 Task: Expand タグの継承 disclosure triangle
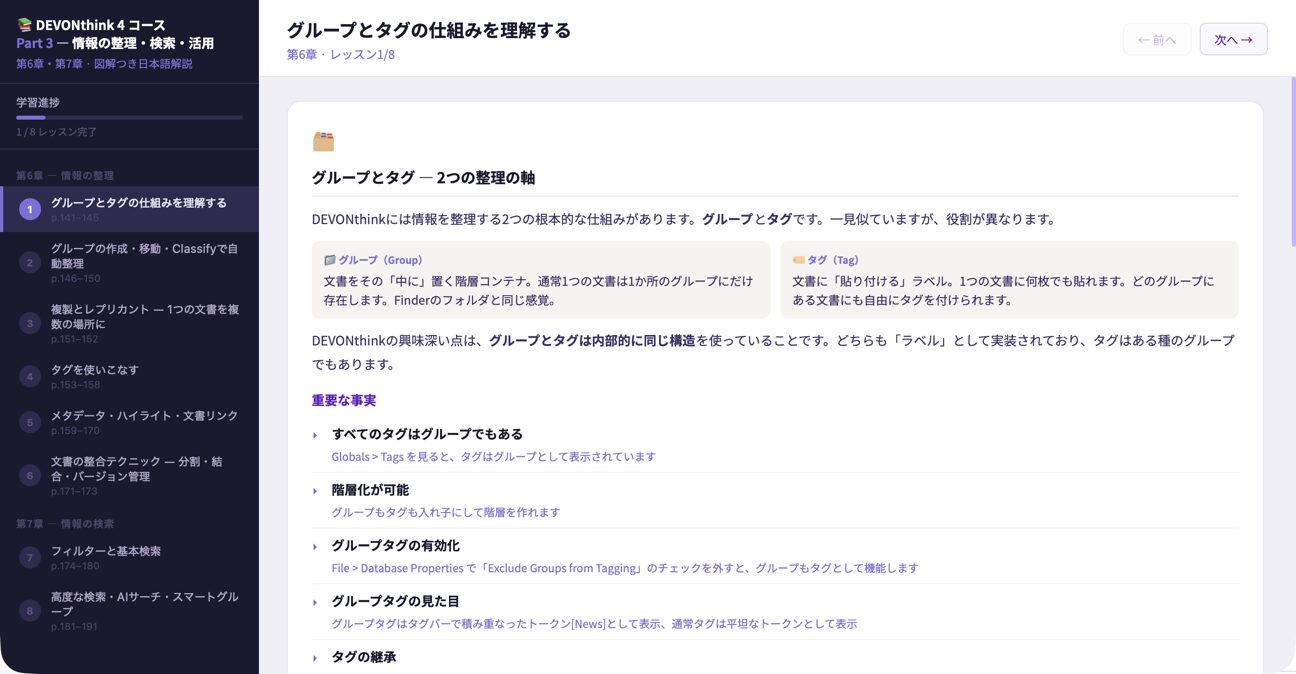pos(315,658)
